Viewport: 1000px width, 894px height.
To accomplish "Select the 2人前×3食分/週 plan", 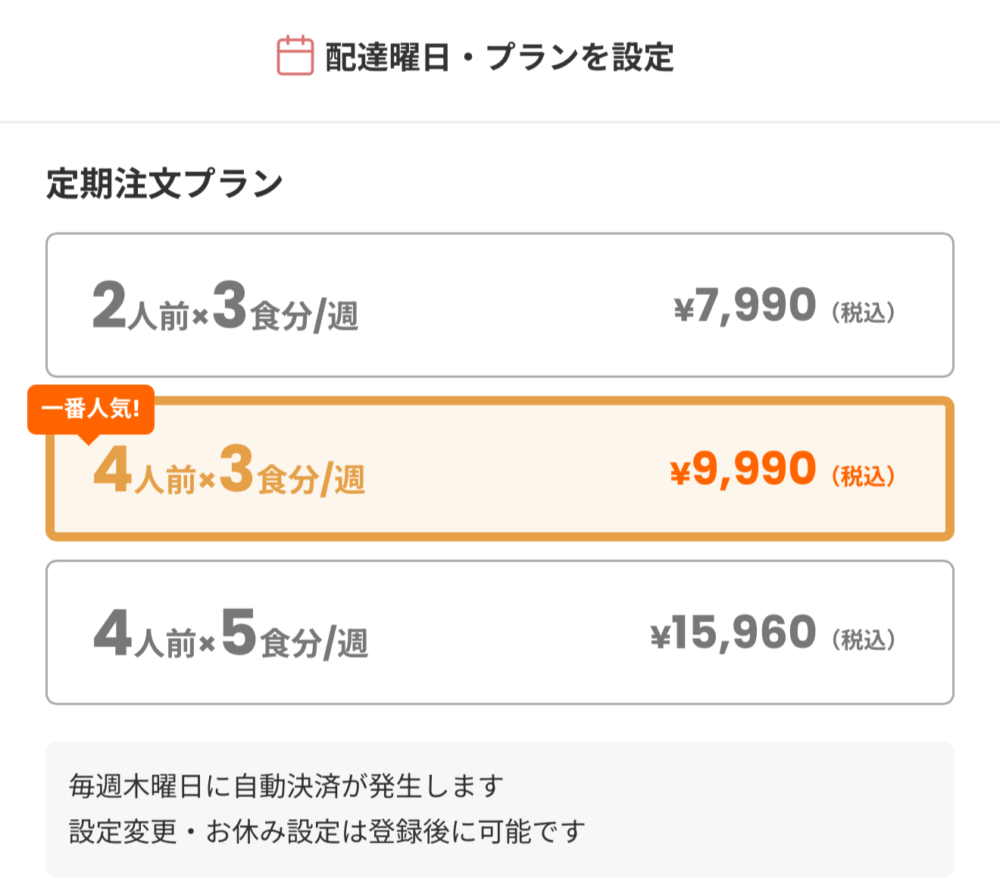I will pyautogui.click(x=499, y=305).
